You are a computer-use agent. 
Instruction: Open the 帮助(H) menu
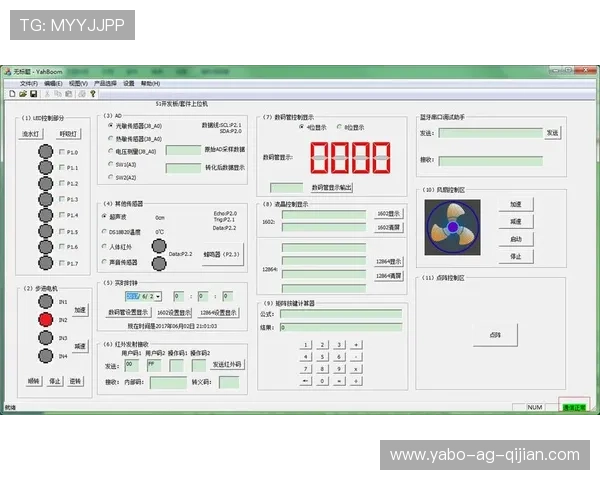[150, 83]
